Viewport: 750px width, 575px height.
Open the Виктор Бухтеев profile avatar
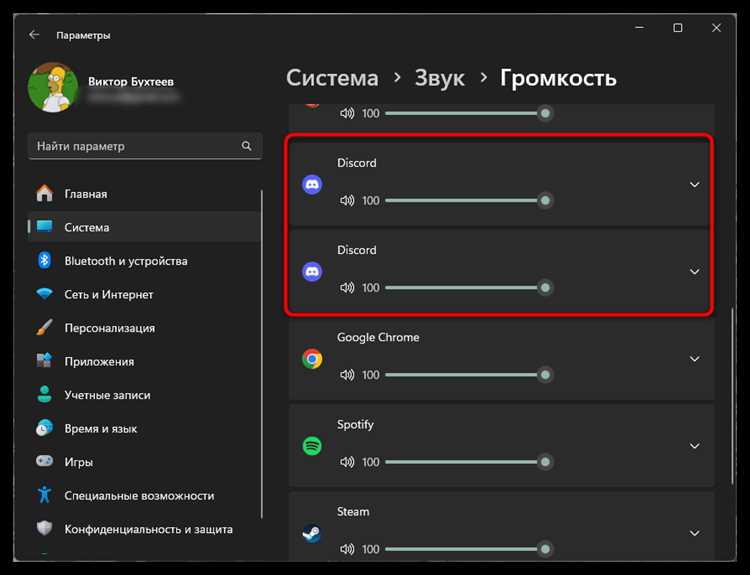53,88
